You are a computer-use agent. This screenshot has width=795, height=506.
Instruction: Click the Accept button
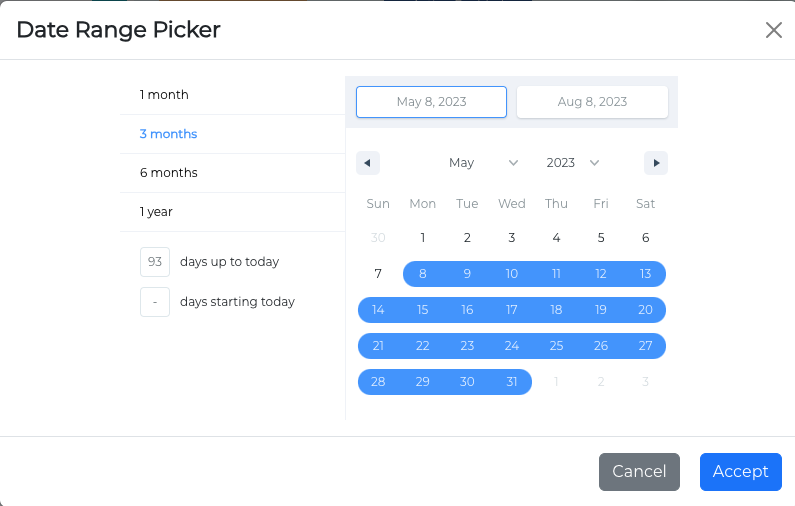(740, 472)
